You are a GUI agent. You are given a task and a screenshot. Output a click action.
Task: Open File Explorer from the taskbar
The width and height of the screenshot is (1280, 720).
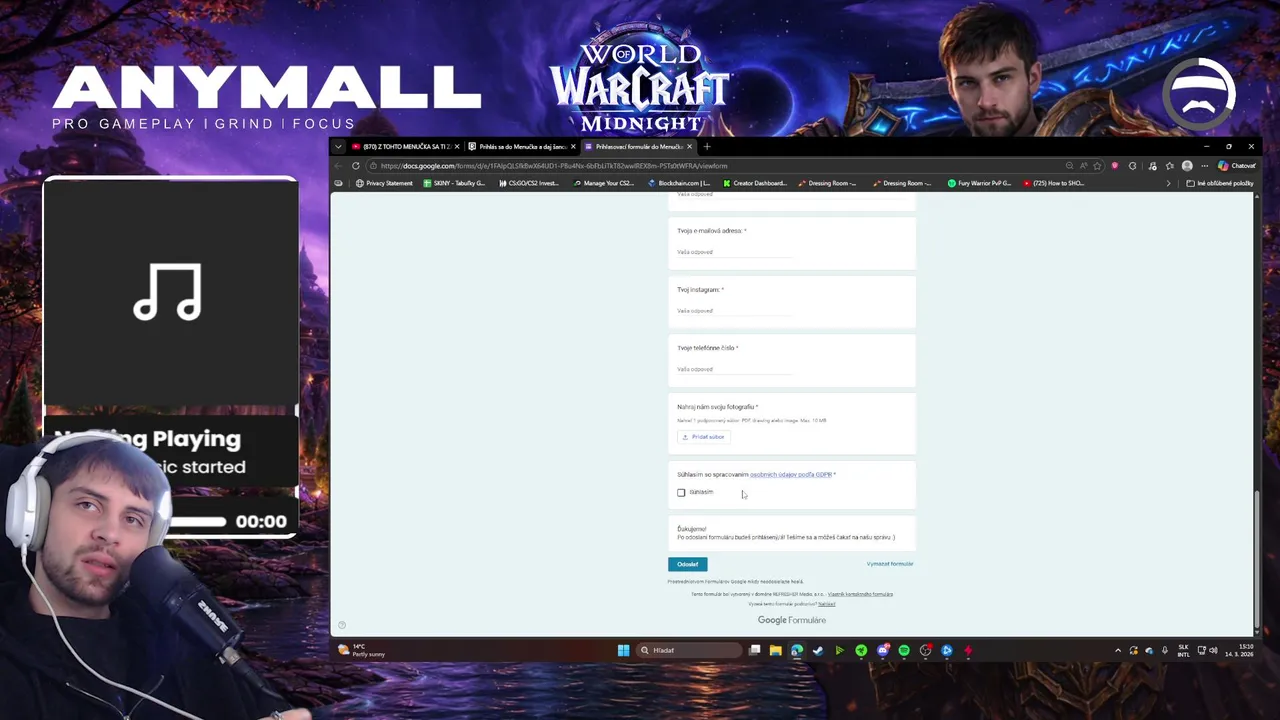(x=776, y=650)
